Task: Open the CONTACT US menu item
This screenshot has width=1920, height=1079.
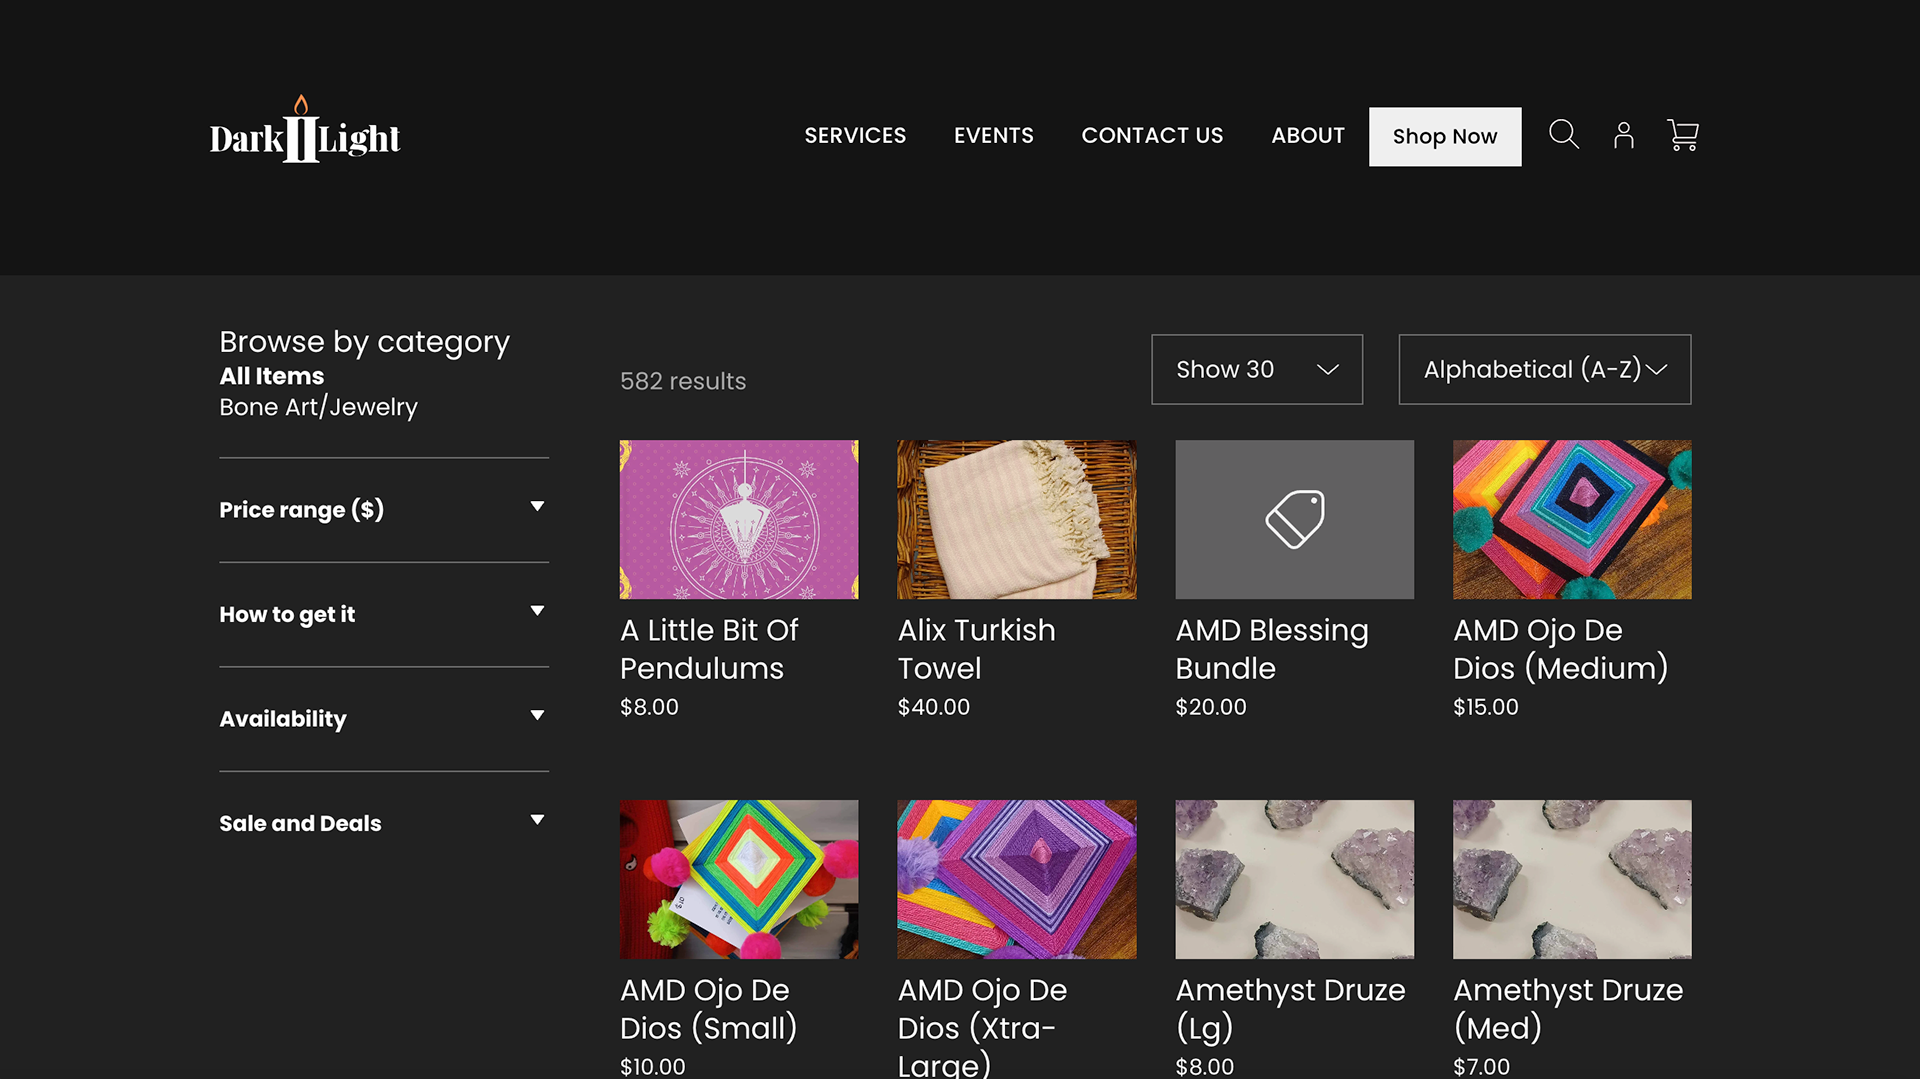Action: pos(1152,136)
